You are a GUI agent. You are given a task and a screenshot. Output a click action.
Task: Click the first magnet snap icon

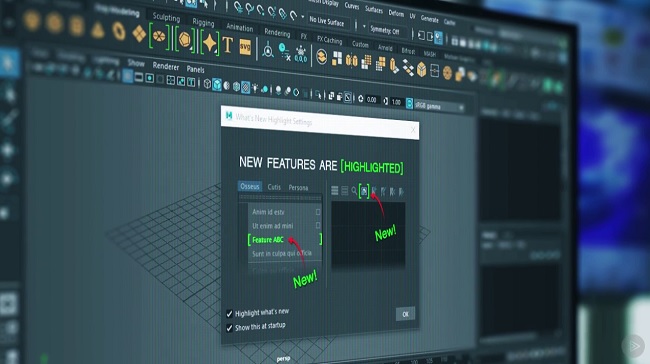238,7
